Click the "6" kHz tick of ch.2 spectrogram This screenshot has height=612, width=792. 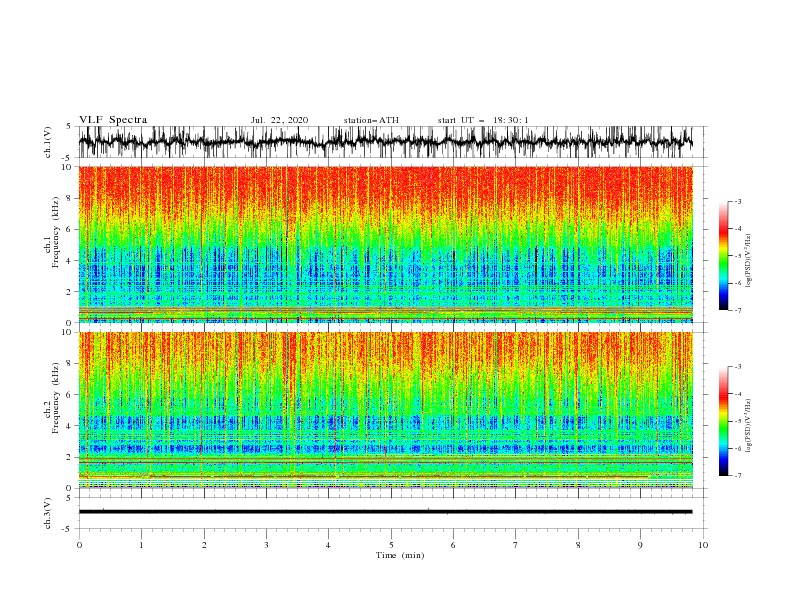click(x=69, y=395)
